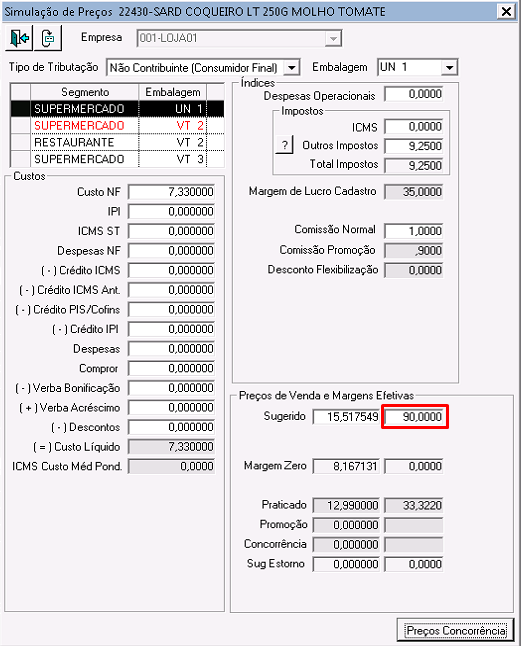Click the exit door icon button
This screenshot has height=646, width=522.
coord(19,38)
